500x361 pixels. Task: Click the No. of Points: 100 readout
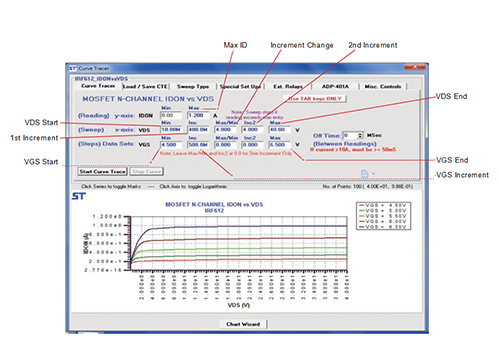[x=367, y=186]
